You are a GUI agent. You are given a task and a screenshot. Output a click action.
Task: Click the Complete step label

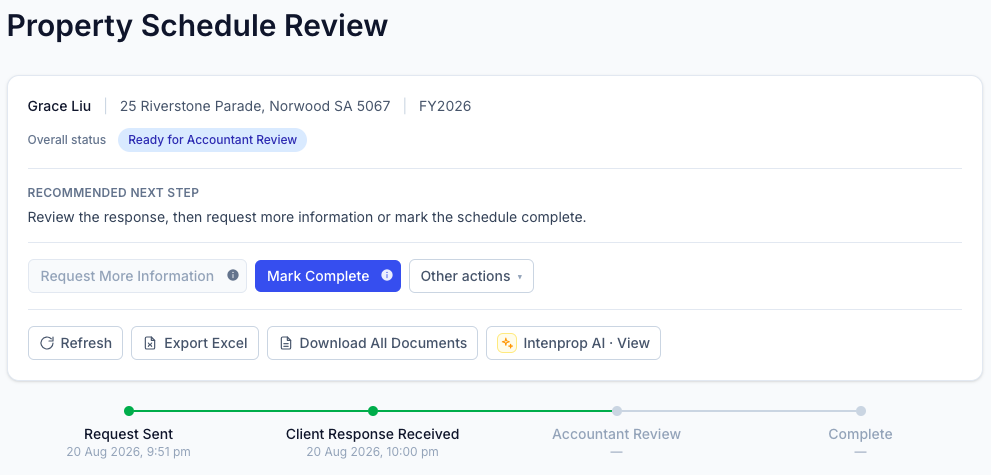[860, 434]
